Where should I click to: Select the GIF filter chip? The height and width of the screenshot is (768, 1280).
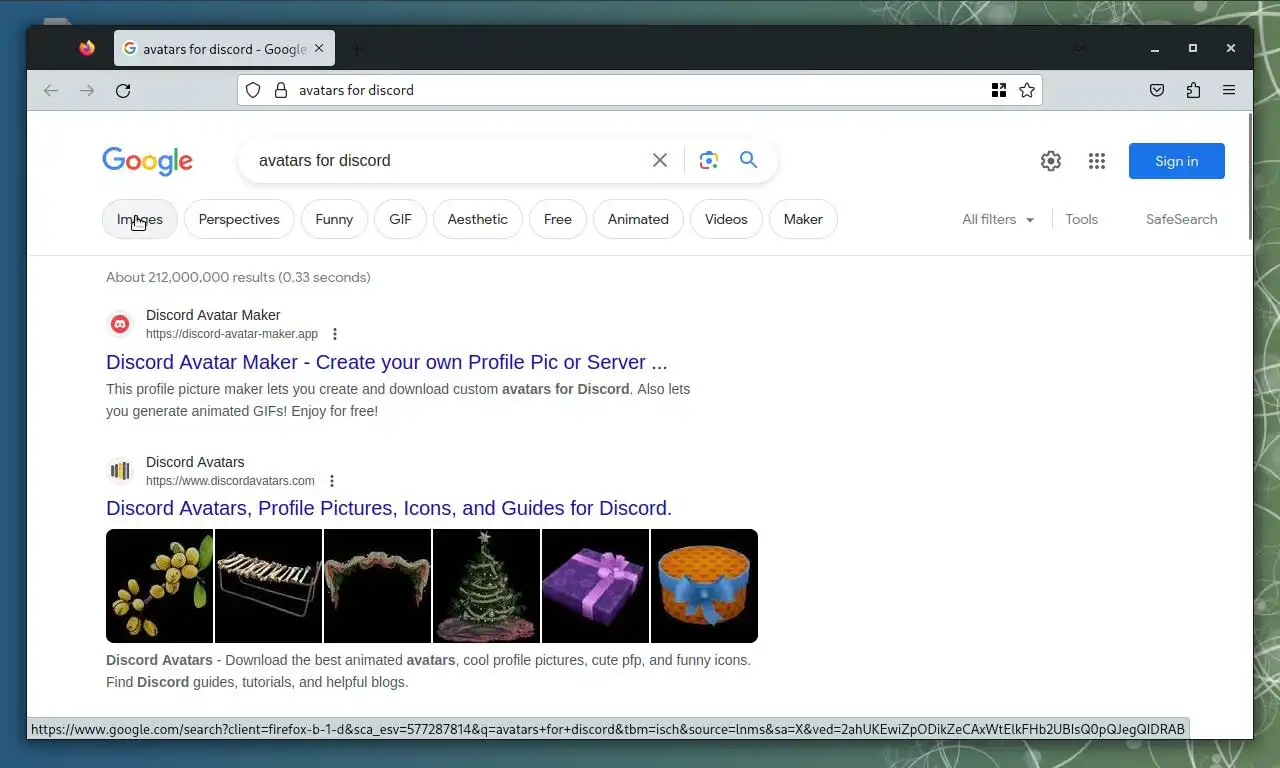pos(400,219)
